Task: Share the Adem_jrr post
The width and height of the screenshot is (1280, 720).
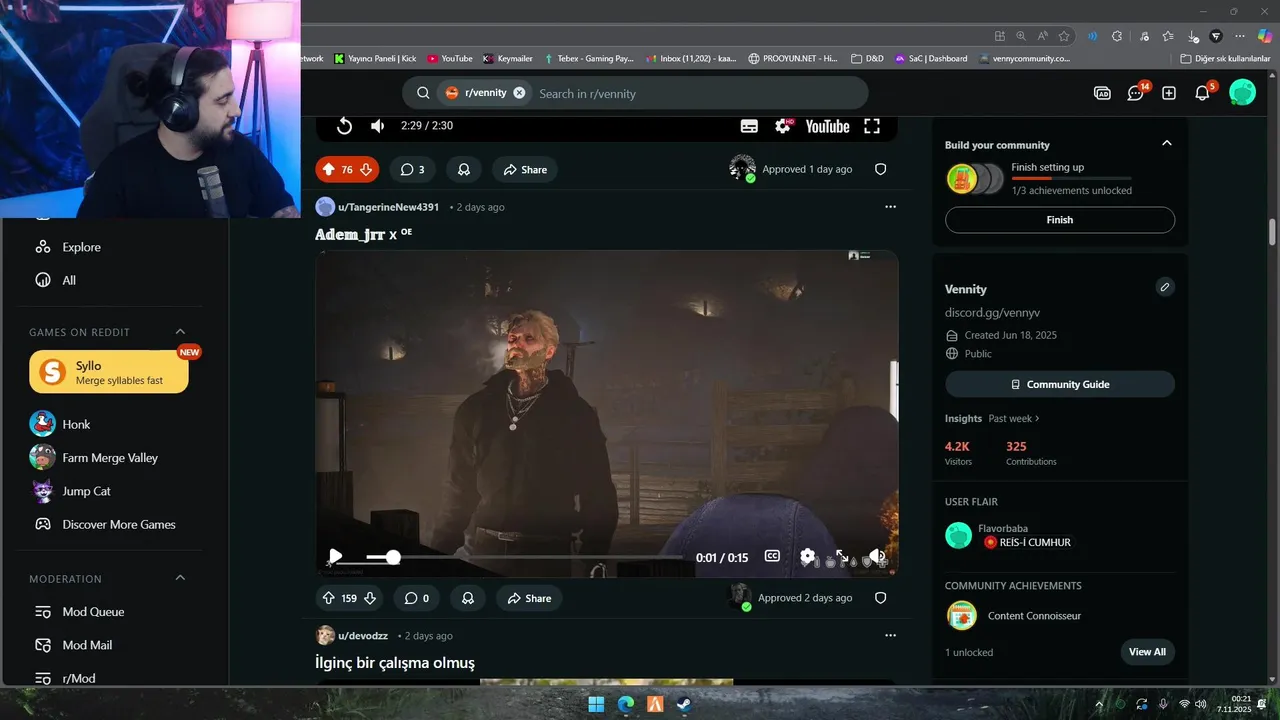Action: 529,598
